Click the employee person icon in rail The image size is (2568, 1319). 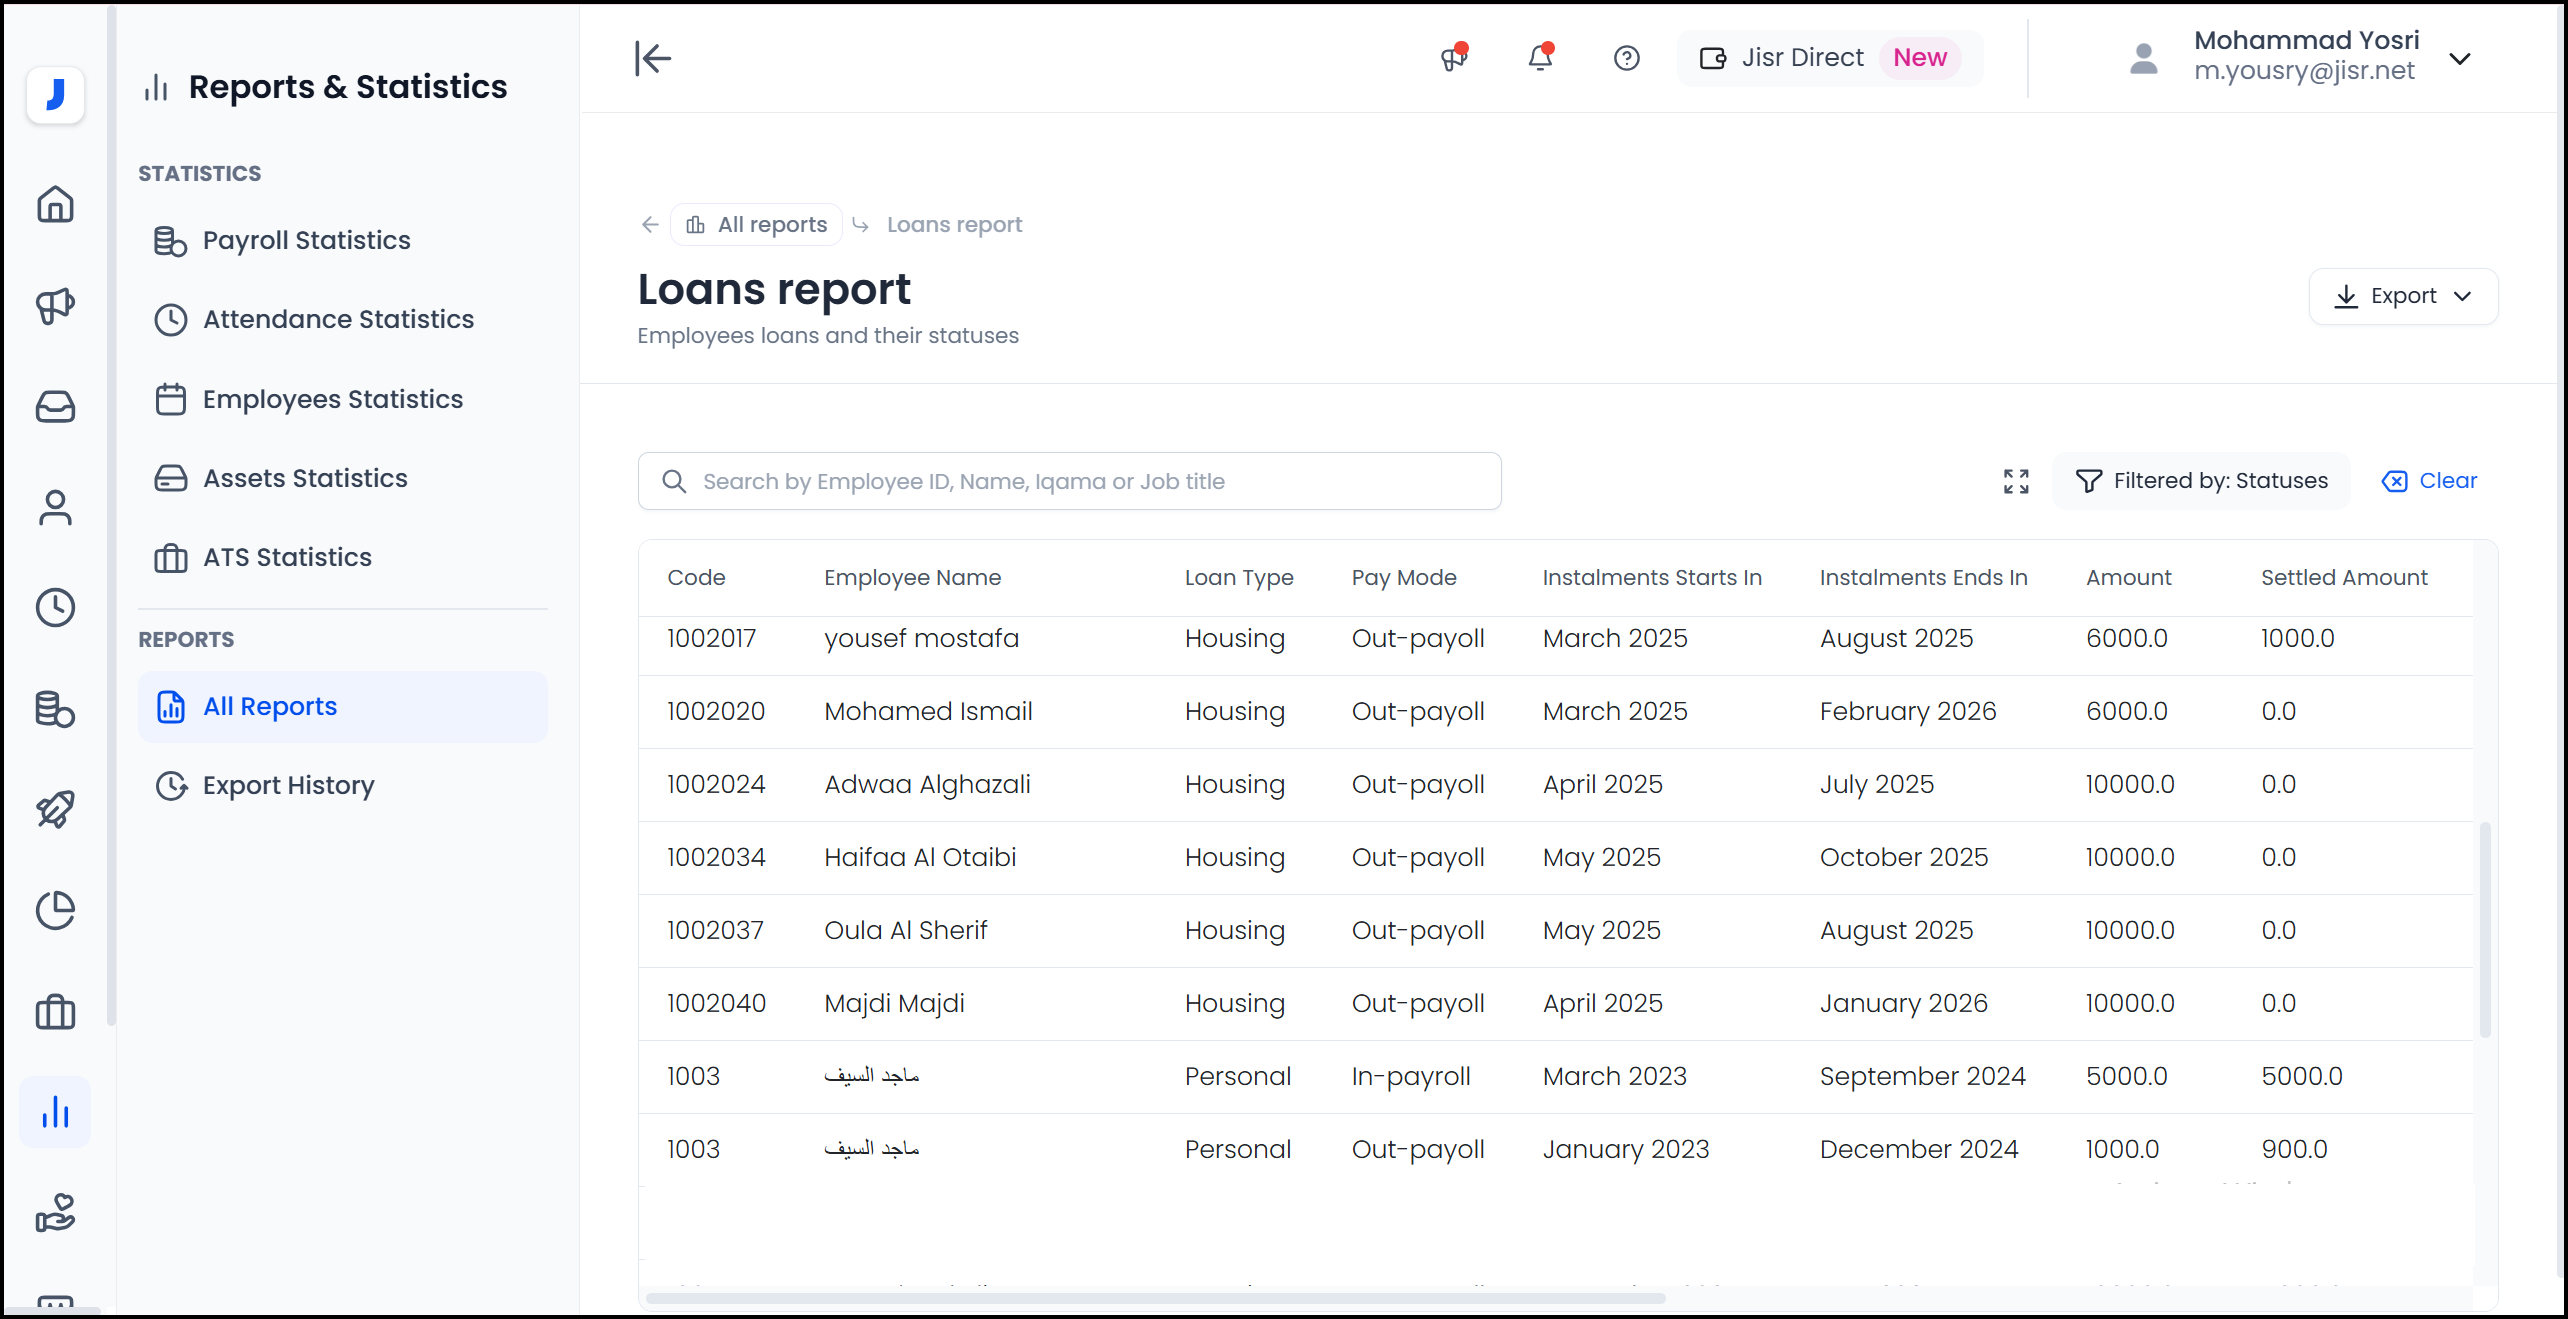coord(55,507)
